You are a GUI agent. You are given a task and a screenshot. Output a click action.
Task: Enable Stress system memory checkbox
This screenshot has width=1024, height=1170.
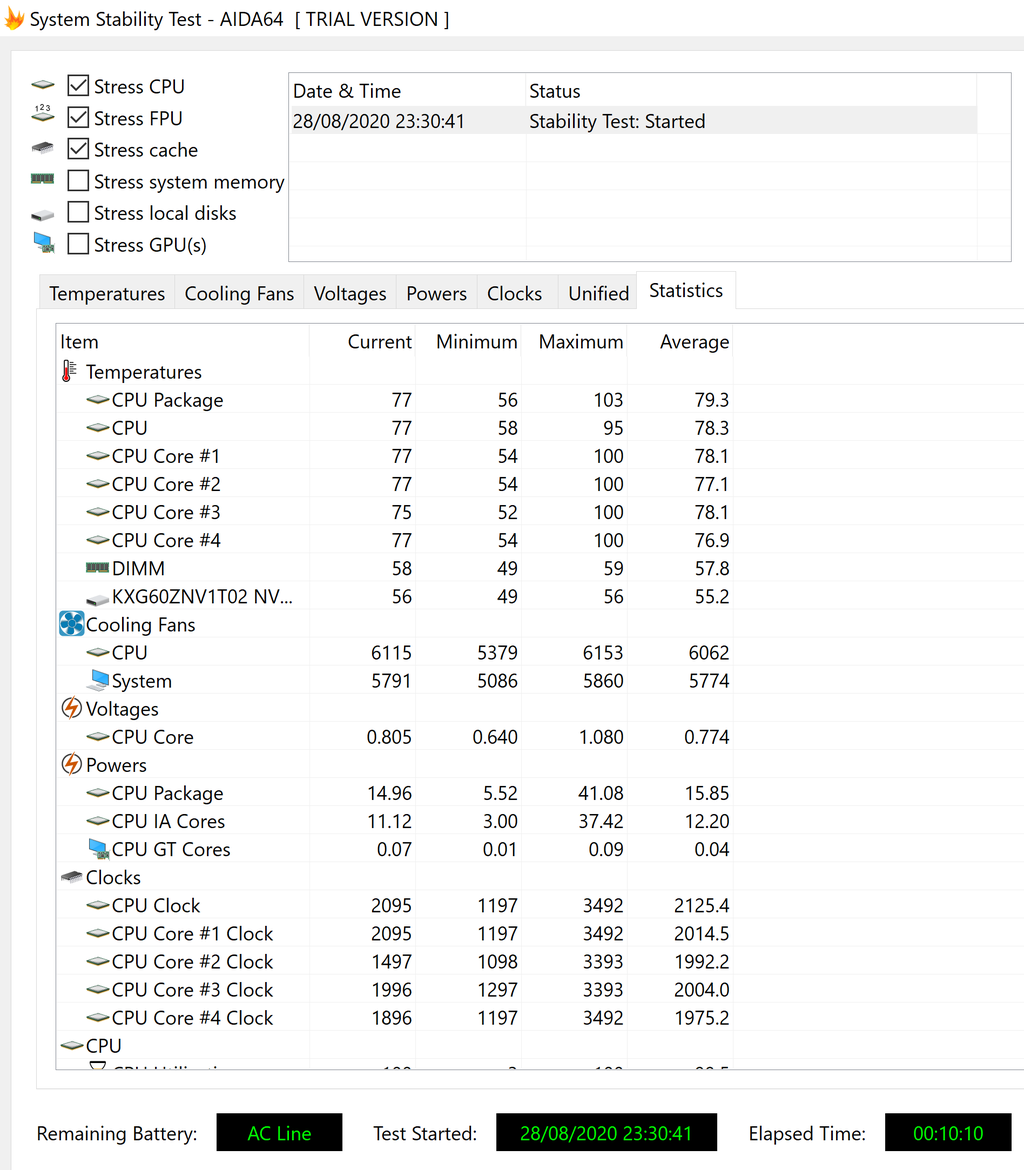78,181
